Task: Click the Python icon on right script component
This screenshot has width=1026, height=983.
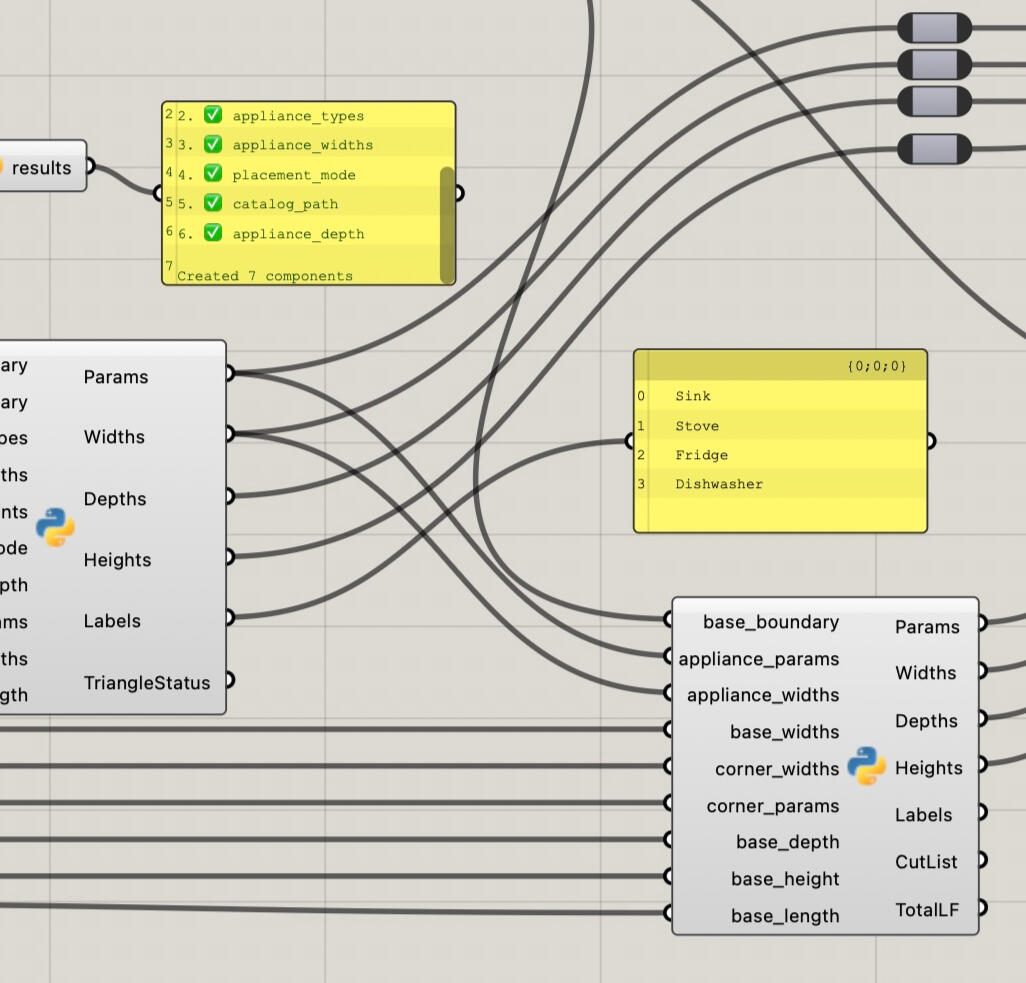Action: 866,766
